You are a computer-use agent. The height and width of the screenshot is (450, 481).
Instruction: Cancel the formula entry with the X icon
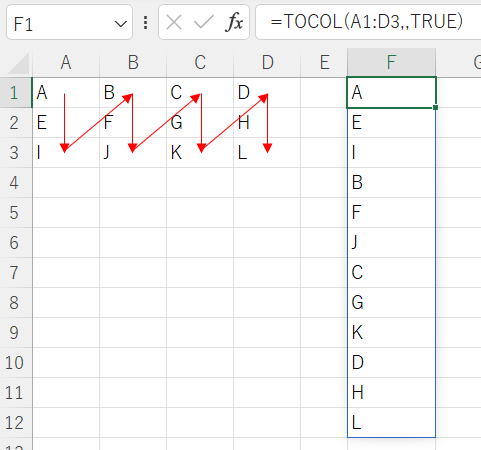(x=174, y=23)
